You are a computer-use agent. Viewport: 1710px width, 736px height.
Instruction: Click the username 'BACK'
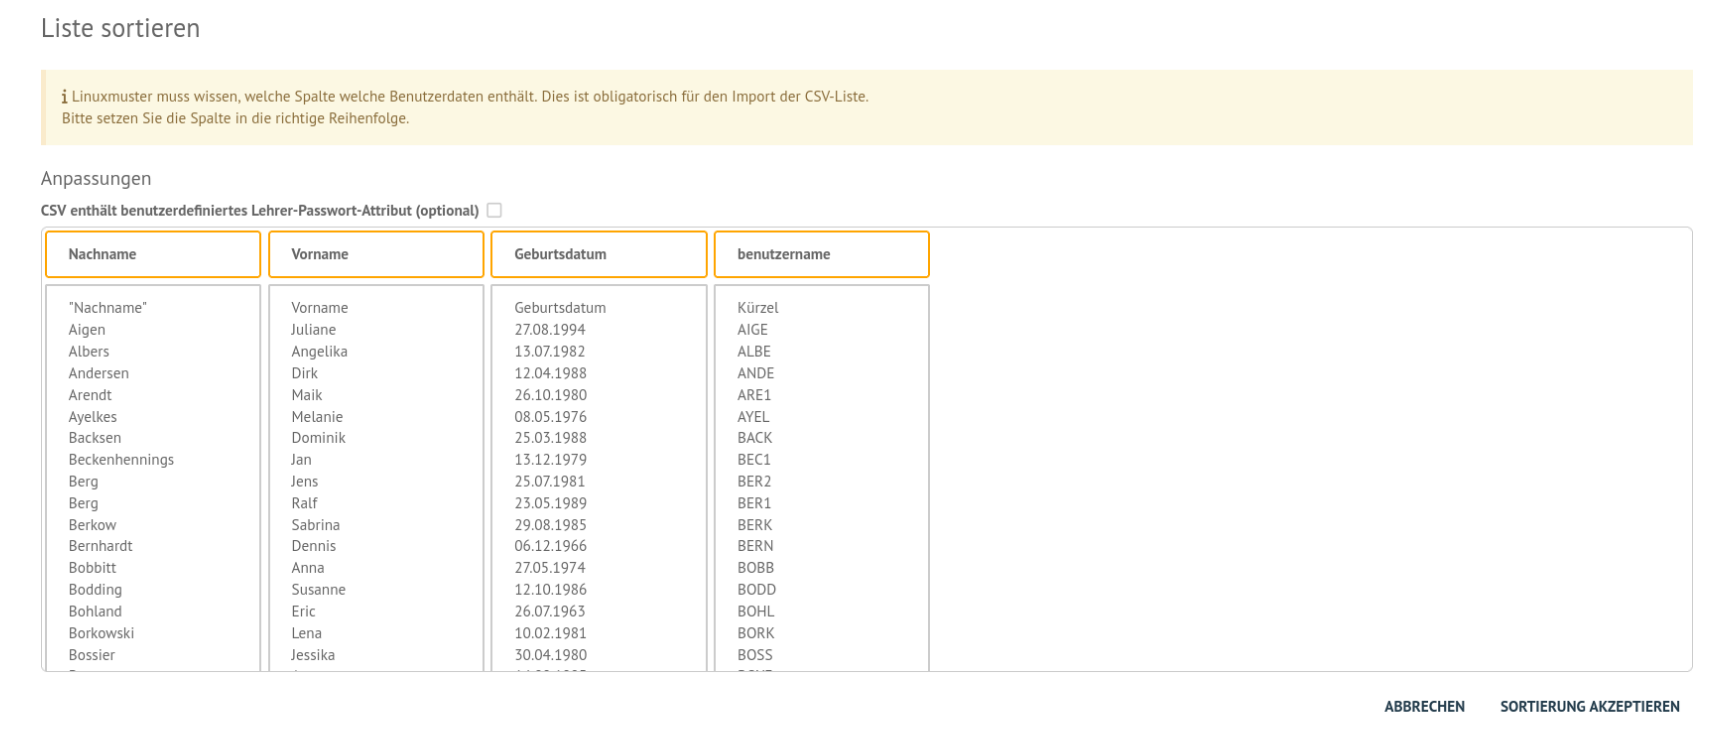coord(755,438)
